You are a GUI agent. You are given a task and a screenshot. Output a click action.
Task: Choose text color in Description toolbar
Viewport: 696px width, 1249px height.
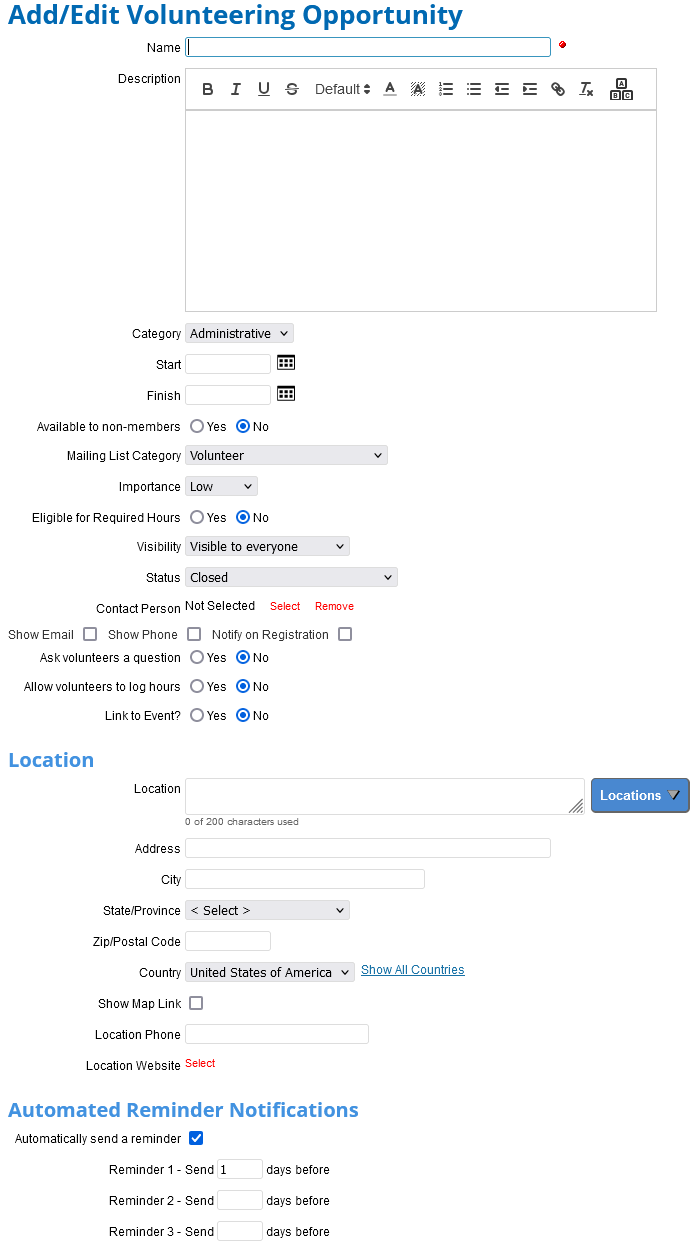pos(390,89)
